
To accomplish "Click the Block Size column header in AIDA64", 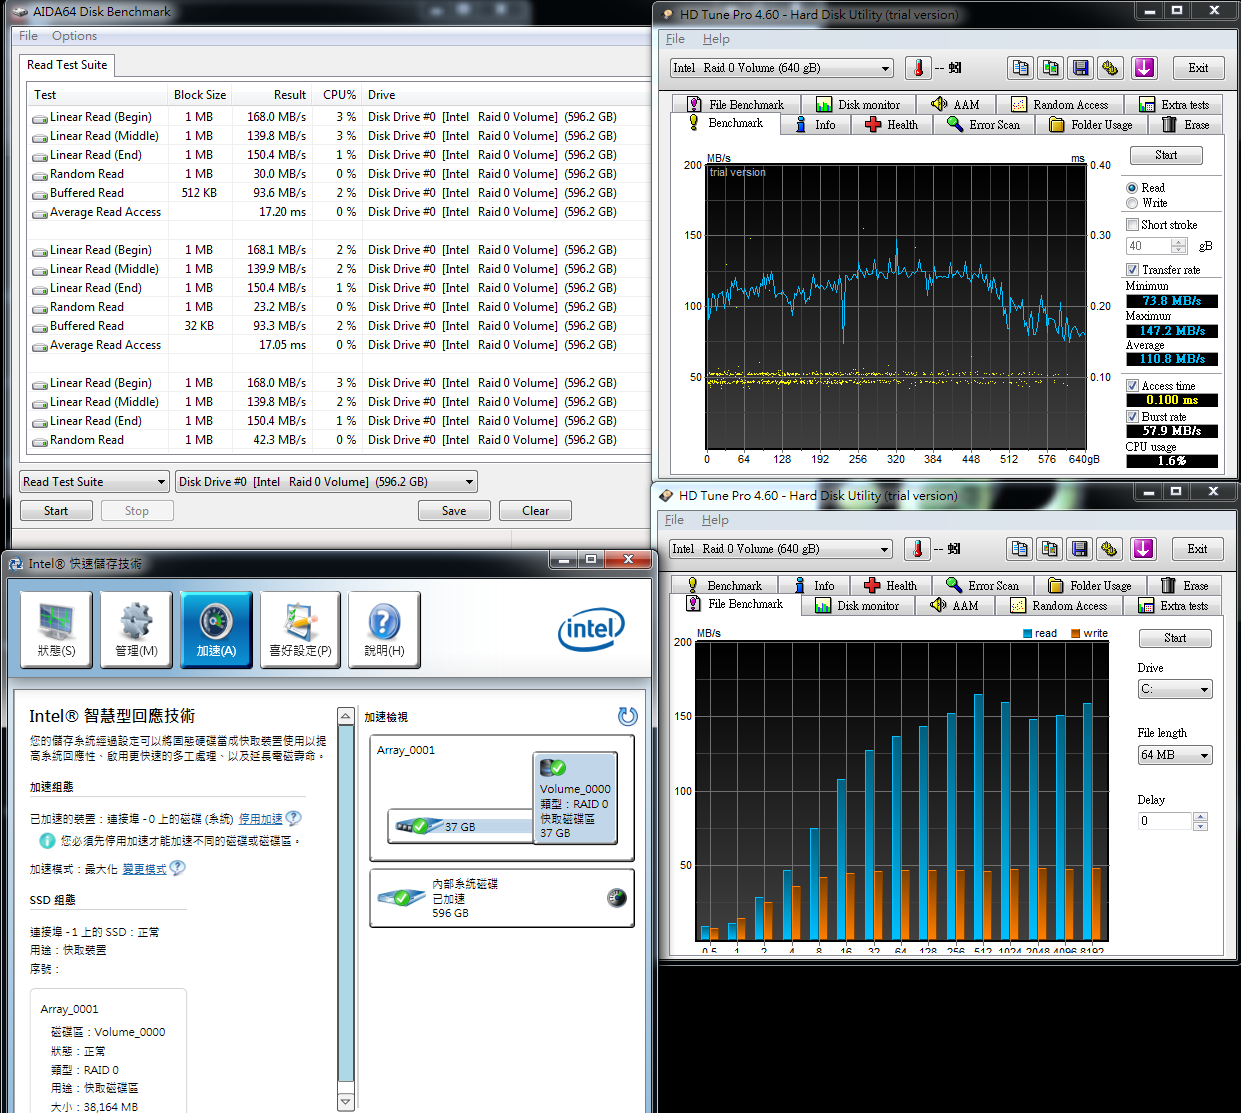I will [x=200, y=95].
